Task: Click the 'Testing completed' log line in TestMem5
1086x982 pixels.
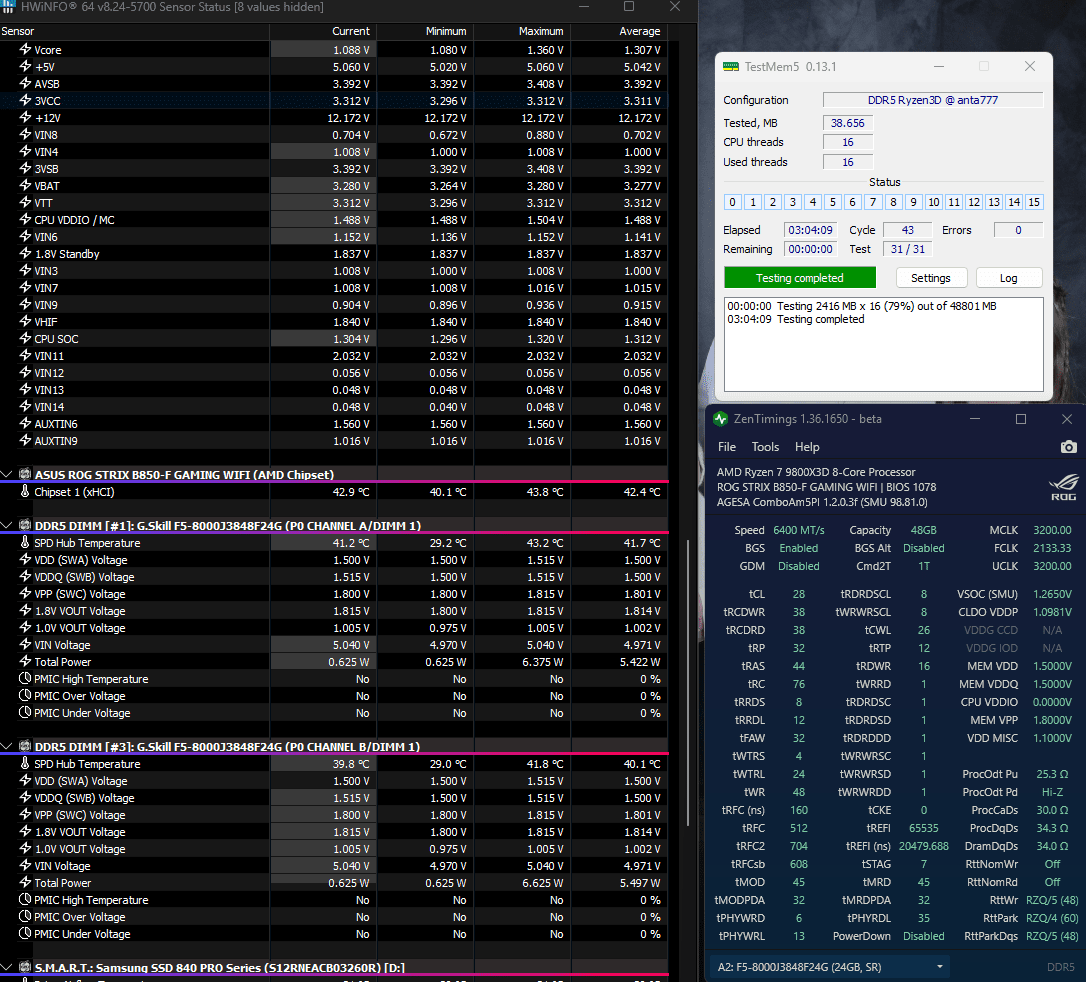Action: pos(796,319)
